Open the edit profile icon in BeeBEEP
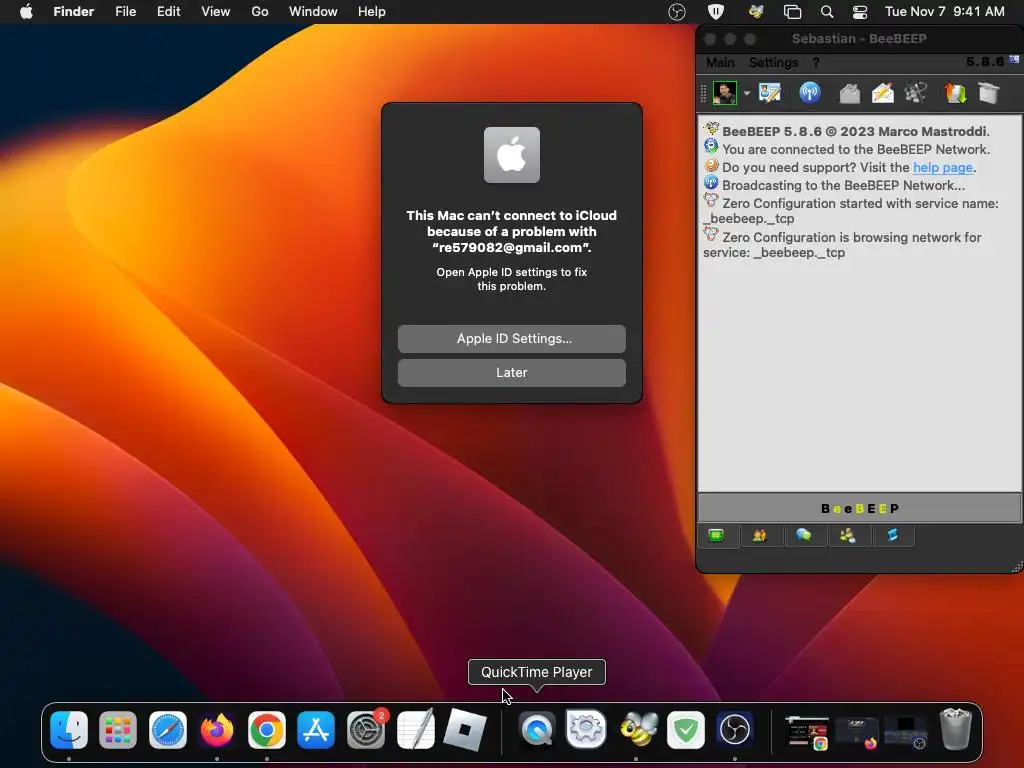This screenshot has width=1024, height=768. click(x=770, y=93)
